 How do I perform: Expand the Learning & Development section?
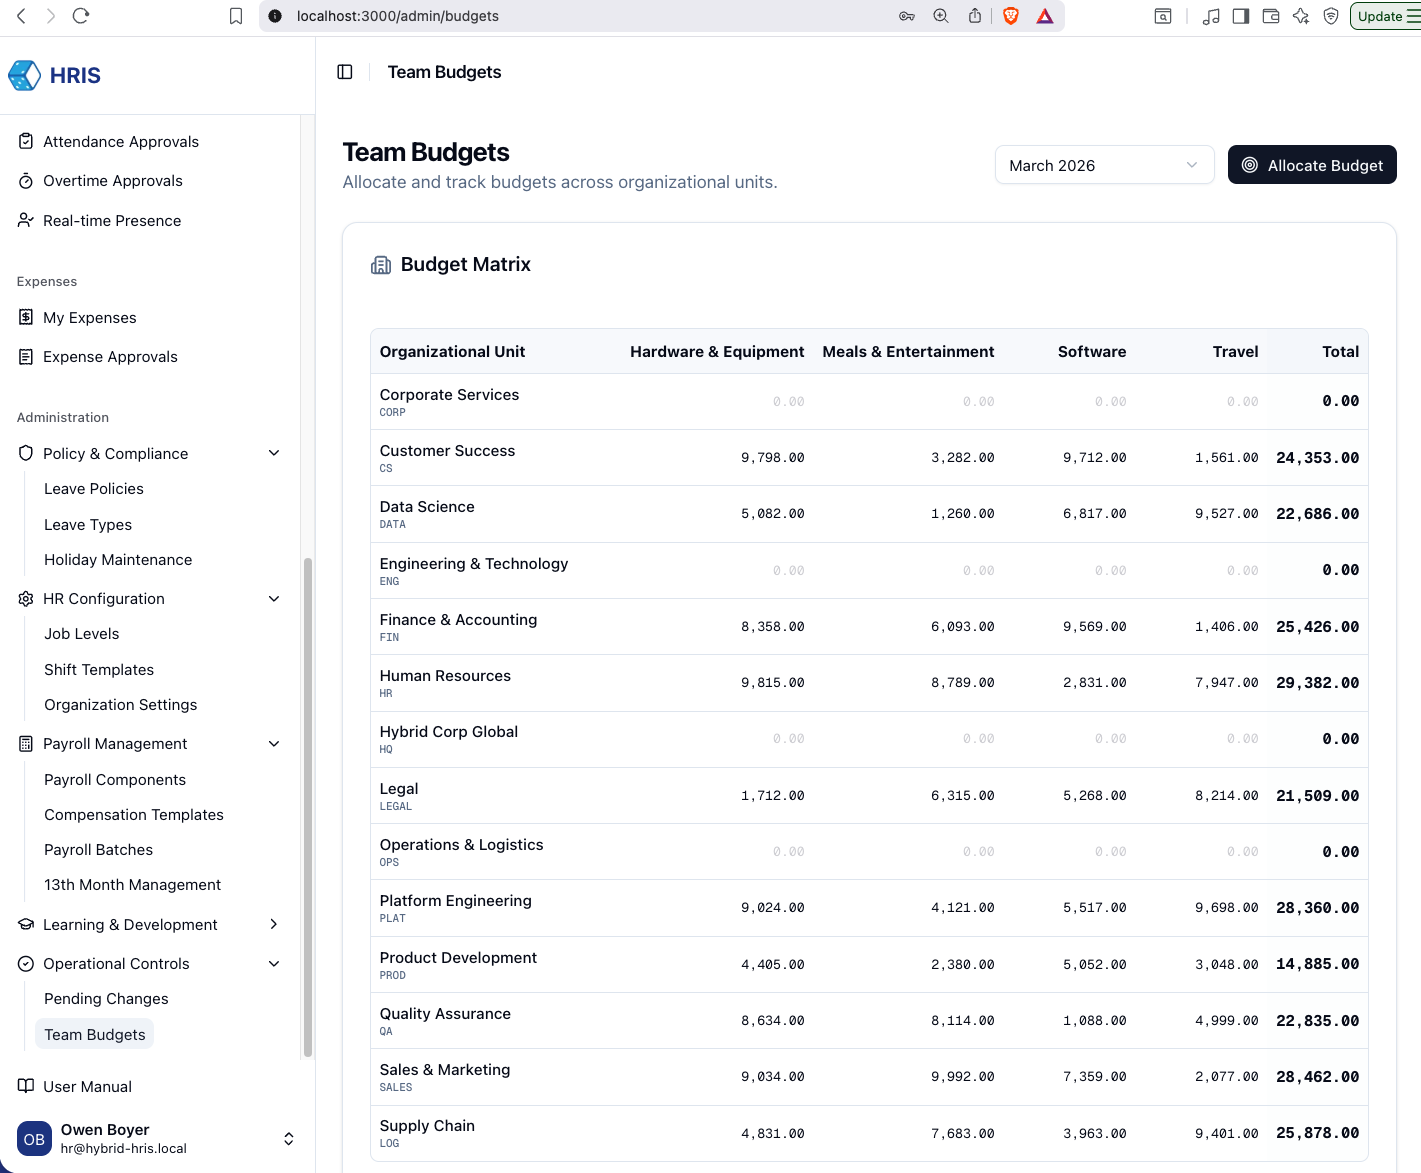coord(274,925)
